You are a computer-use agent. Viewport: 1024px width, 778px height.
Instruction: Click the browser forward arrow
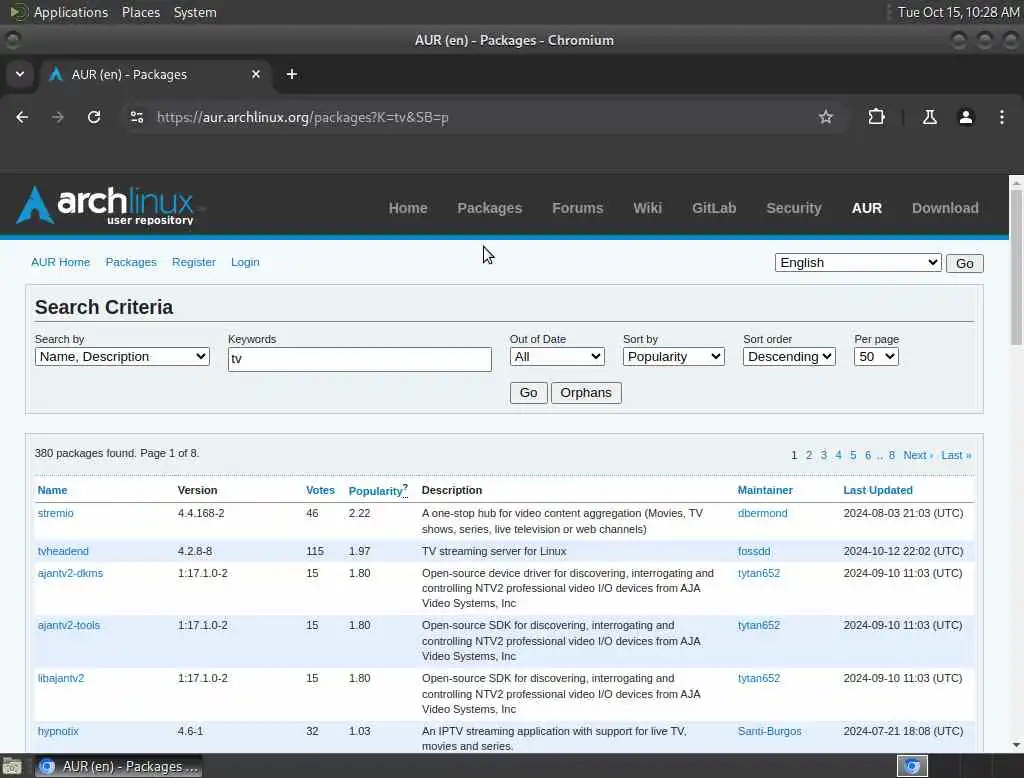pos(57,117)
